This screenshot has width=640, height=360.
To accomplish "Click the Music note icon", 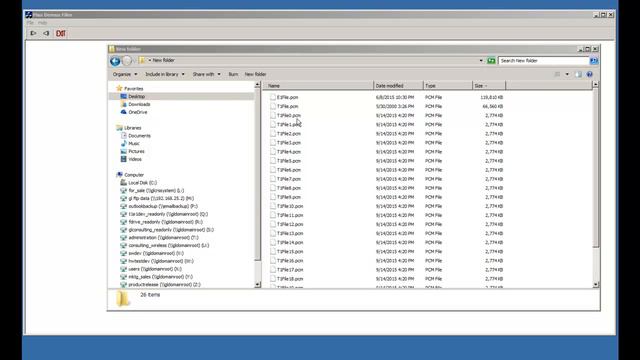I will coord(124,143).
